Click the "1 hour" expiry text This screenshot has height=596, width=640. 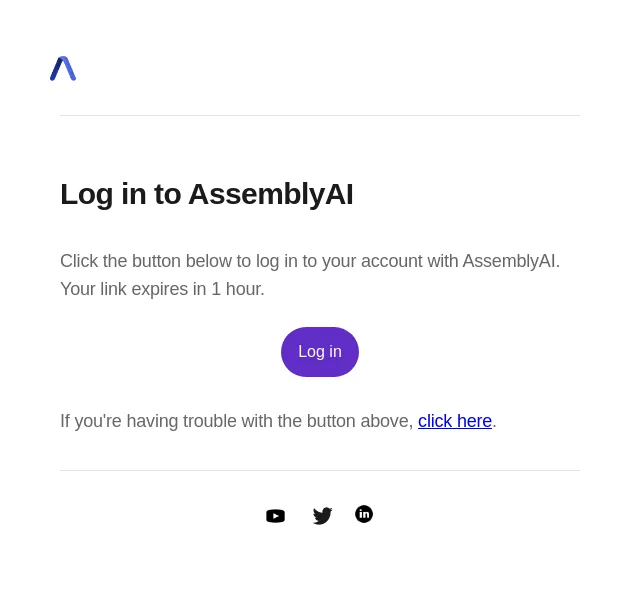237,289
